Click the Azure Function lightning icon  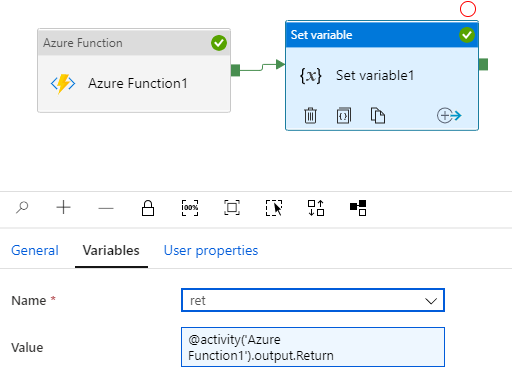[x=63, y=83]
